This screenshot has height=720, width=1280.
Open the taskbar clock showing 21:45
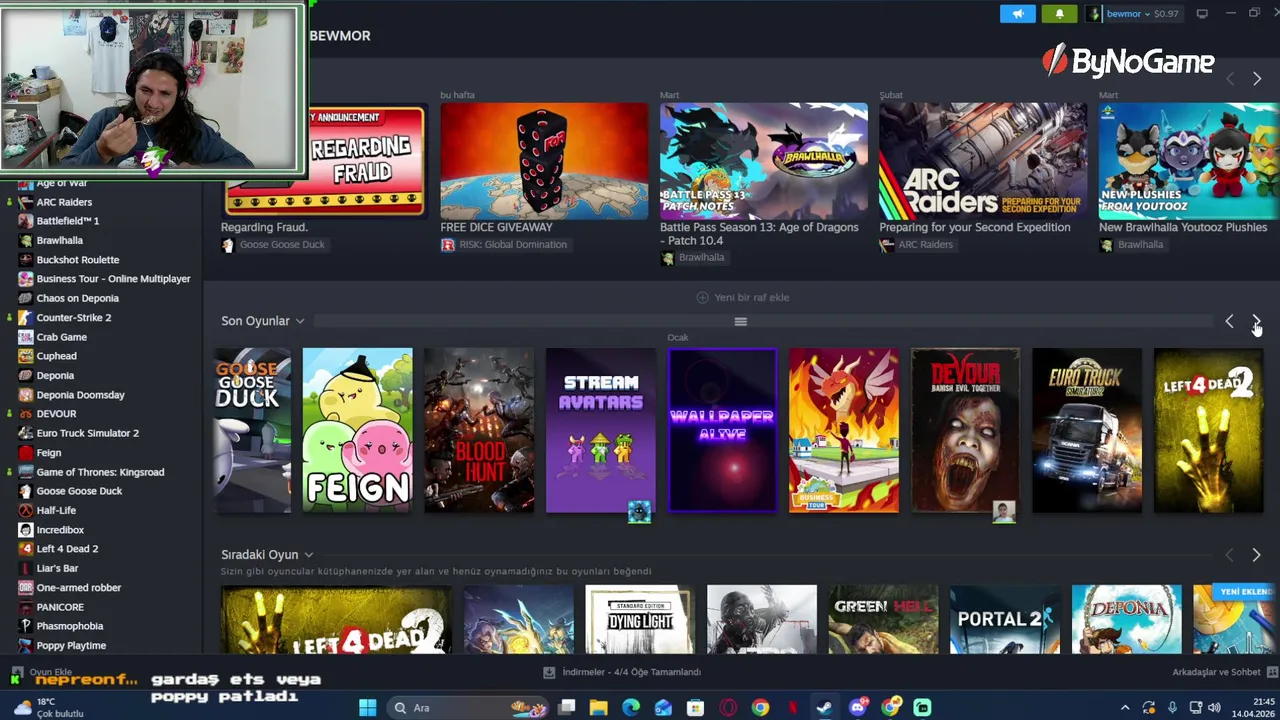(1252, 708)
